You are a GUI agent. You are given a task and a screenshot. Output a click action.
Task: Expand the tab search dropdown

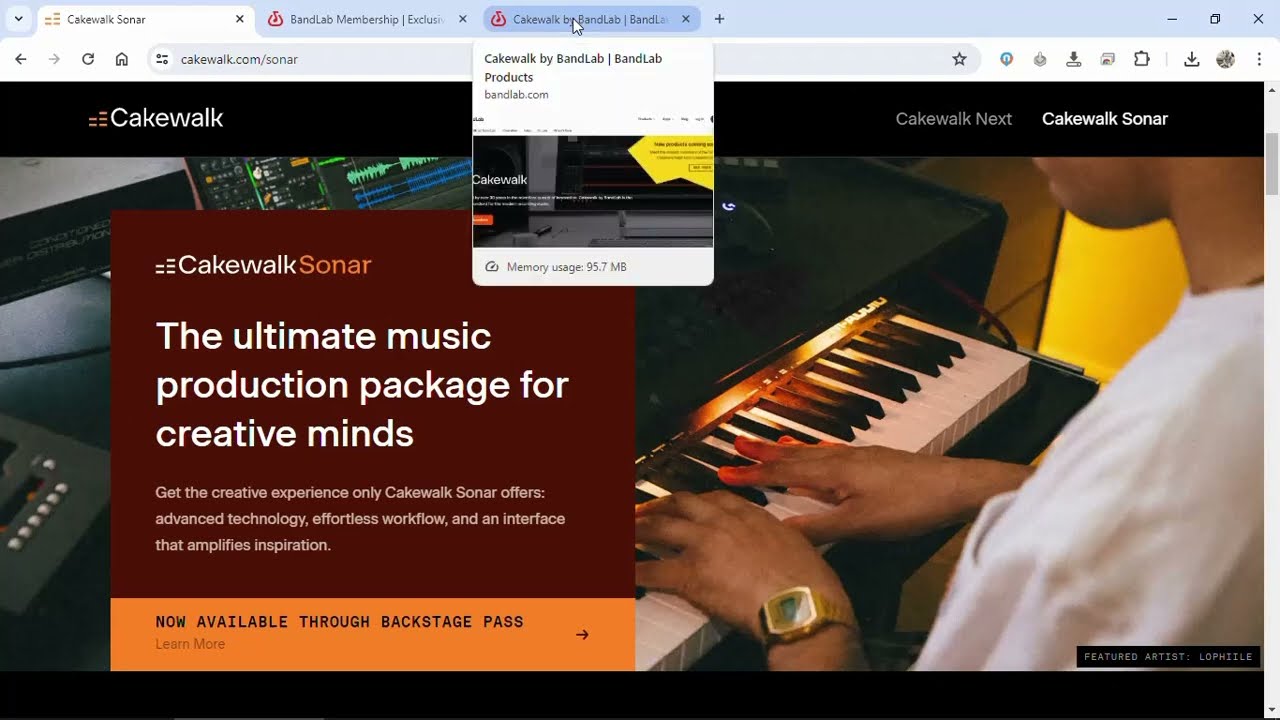pyautogui.click(x=18, y=19)
